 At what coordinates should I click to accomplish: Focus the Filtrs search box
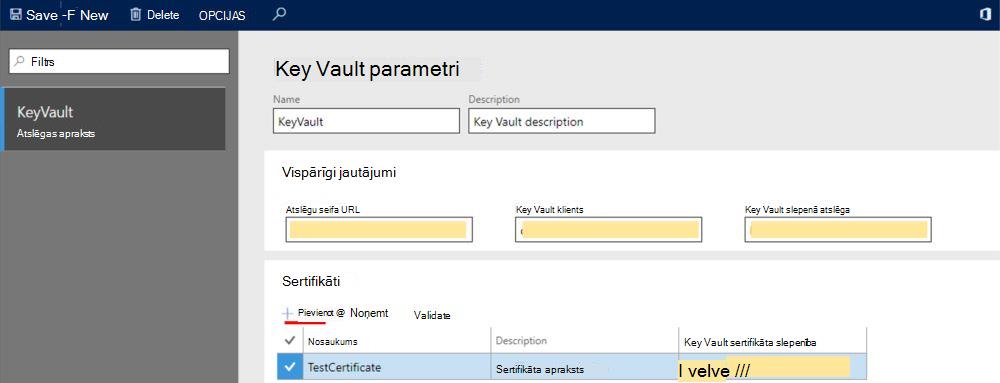[119, 61]
